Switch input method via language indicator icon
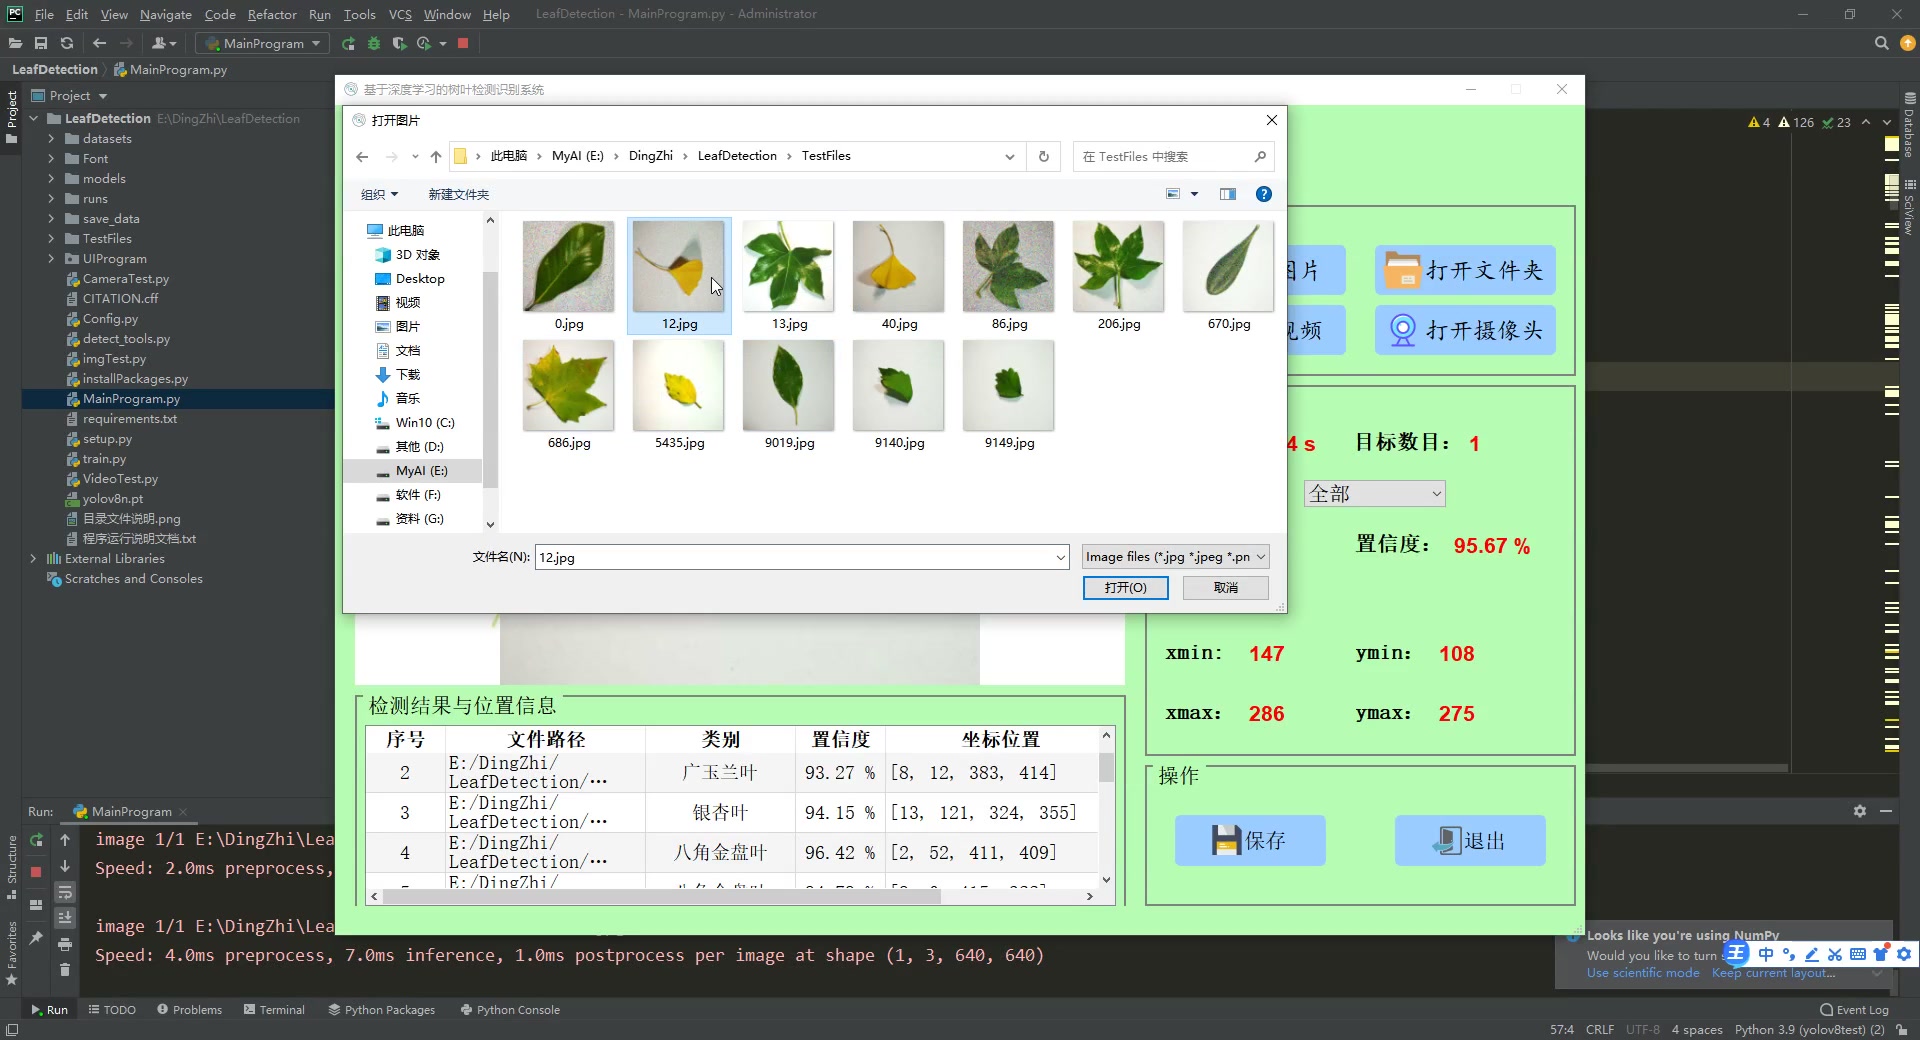Viewport: 1920px width, 1040px height. coord(1737,955)
